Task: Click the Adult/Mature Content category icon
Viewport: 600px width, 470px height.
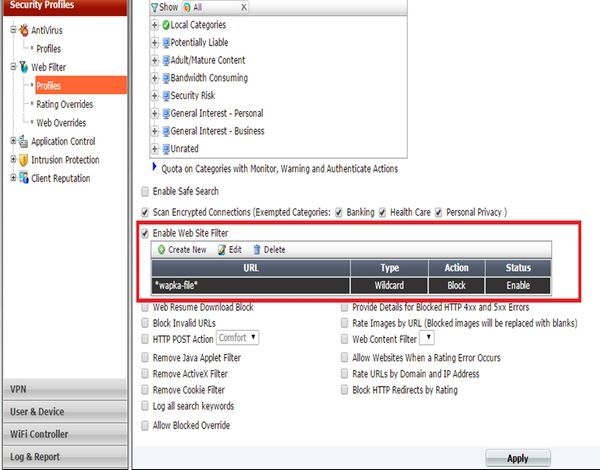Action: pos(166,60)
